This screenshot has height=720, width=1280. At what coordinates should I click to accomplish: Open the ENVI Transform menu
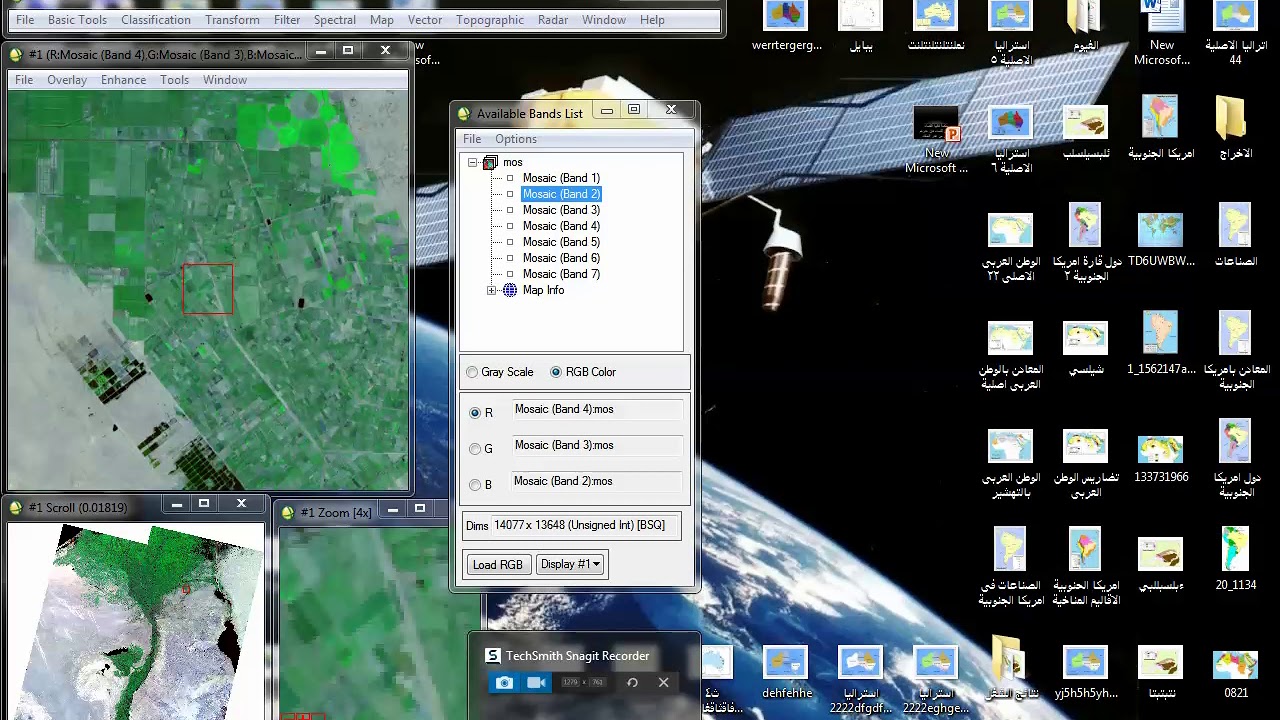click(x=232, y=19)
